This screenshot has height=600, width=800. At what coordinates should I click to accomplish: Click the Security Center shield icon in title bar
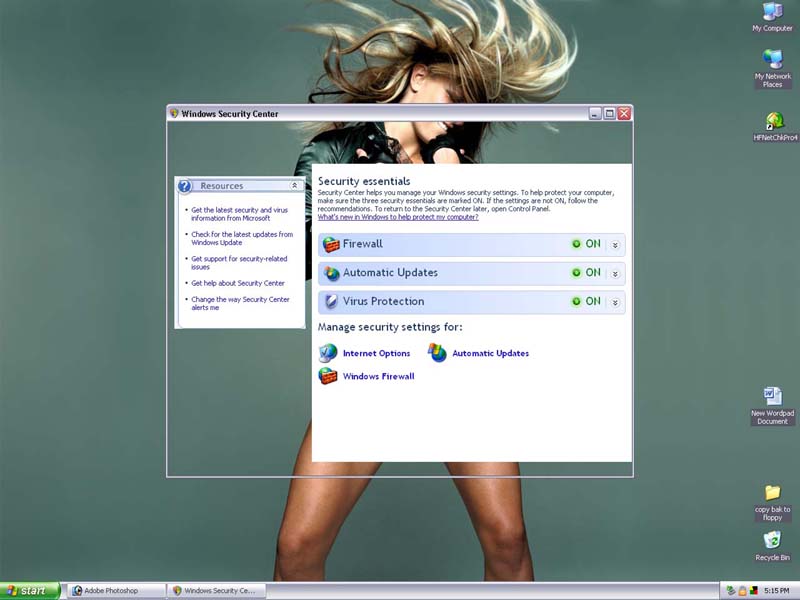(x=174, y=113)
